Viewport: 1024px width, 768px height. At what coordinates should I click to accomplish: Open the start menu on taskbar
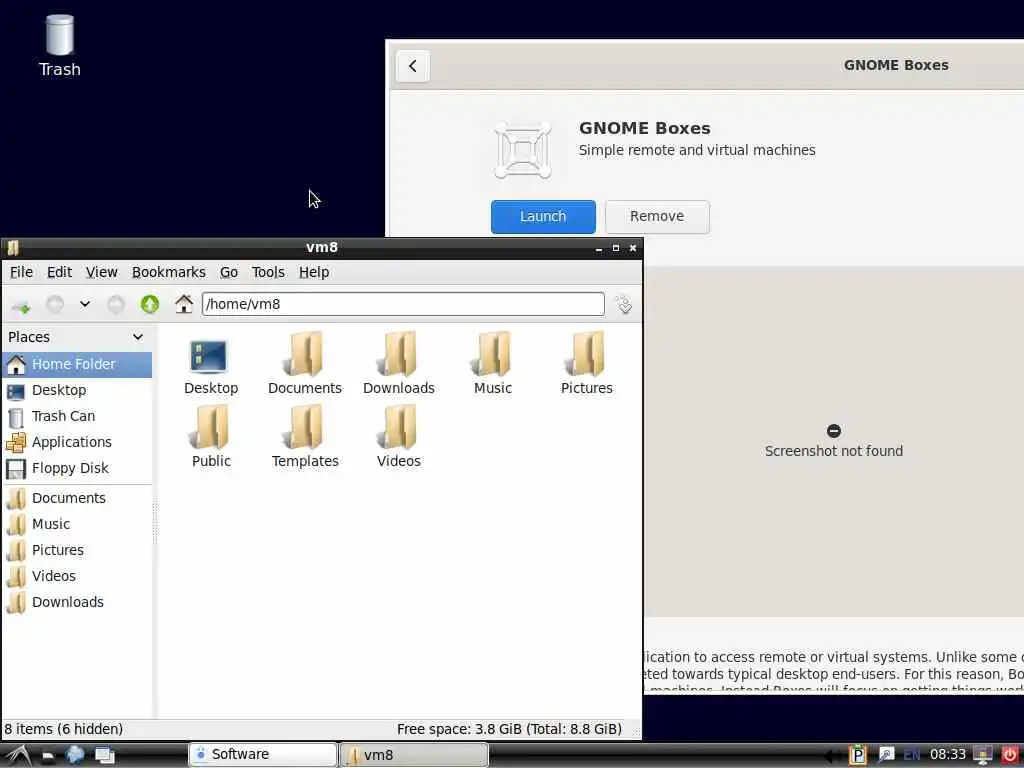pyautogui.click(x=18, y=756)
